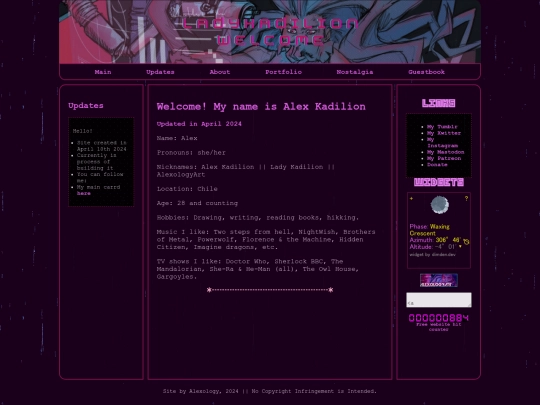Click the 'Site created in April 10th 2024' item
This screenshot has height=405, width=540.
coord(102,146)
